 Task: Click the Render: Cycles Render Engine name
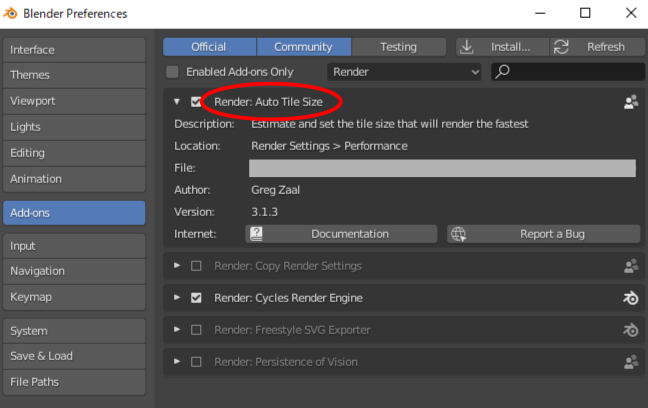(288, 298)
